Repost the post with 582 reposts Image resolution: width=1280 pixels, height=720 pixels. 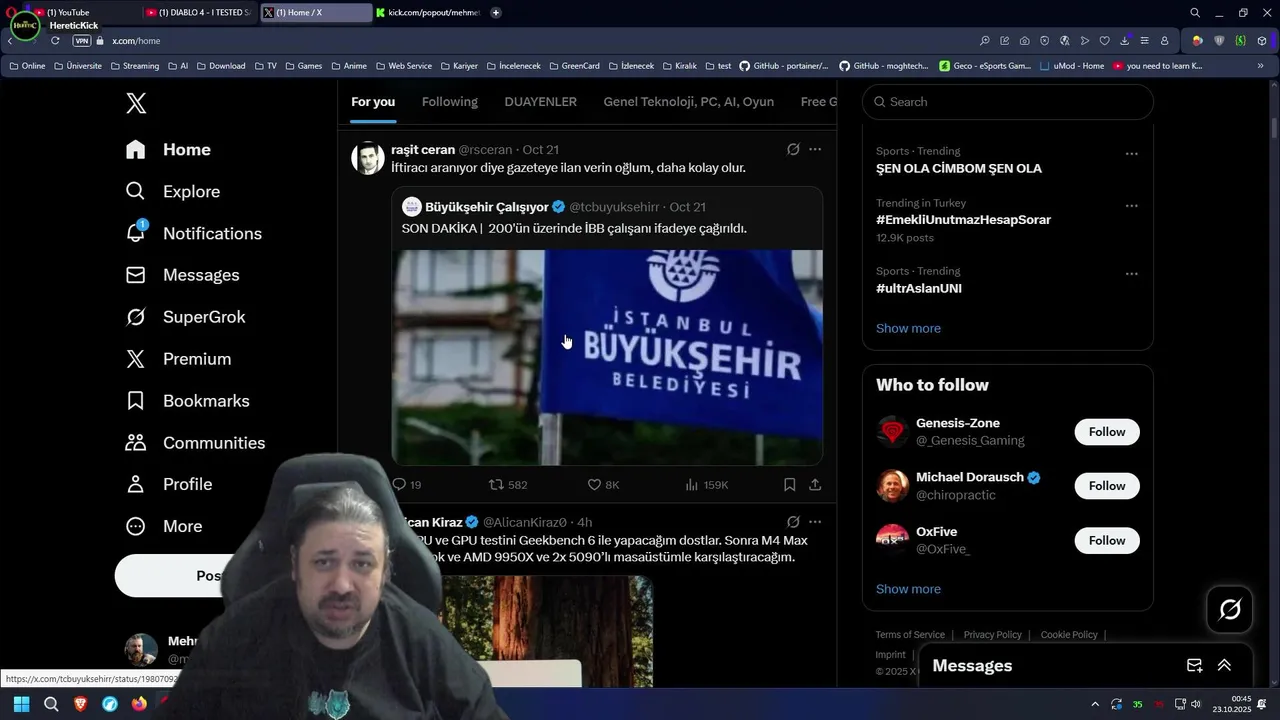click(507, 484)
